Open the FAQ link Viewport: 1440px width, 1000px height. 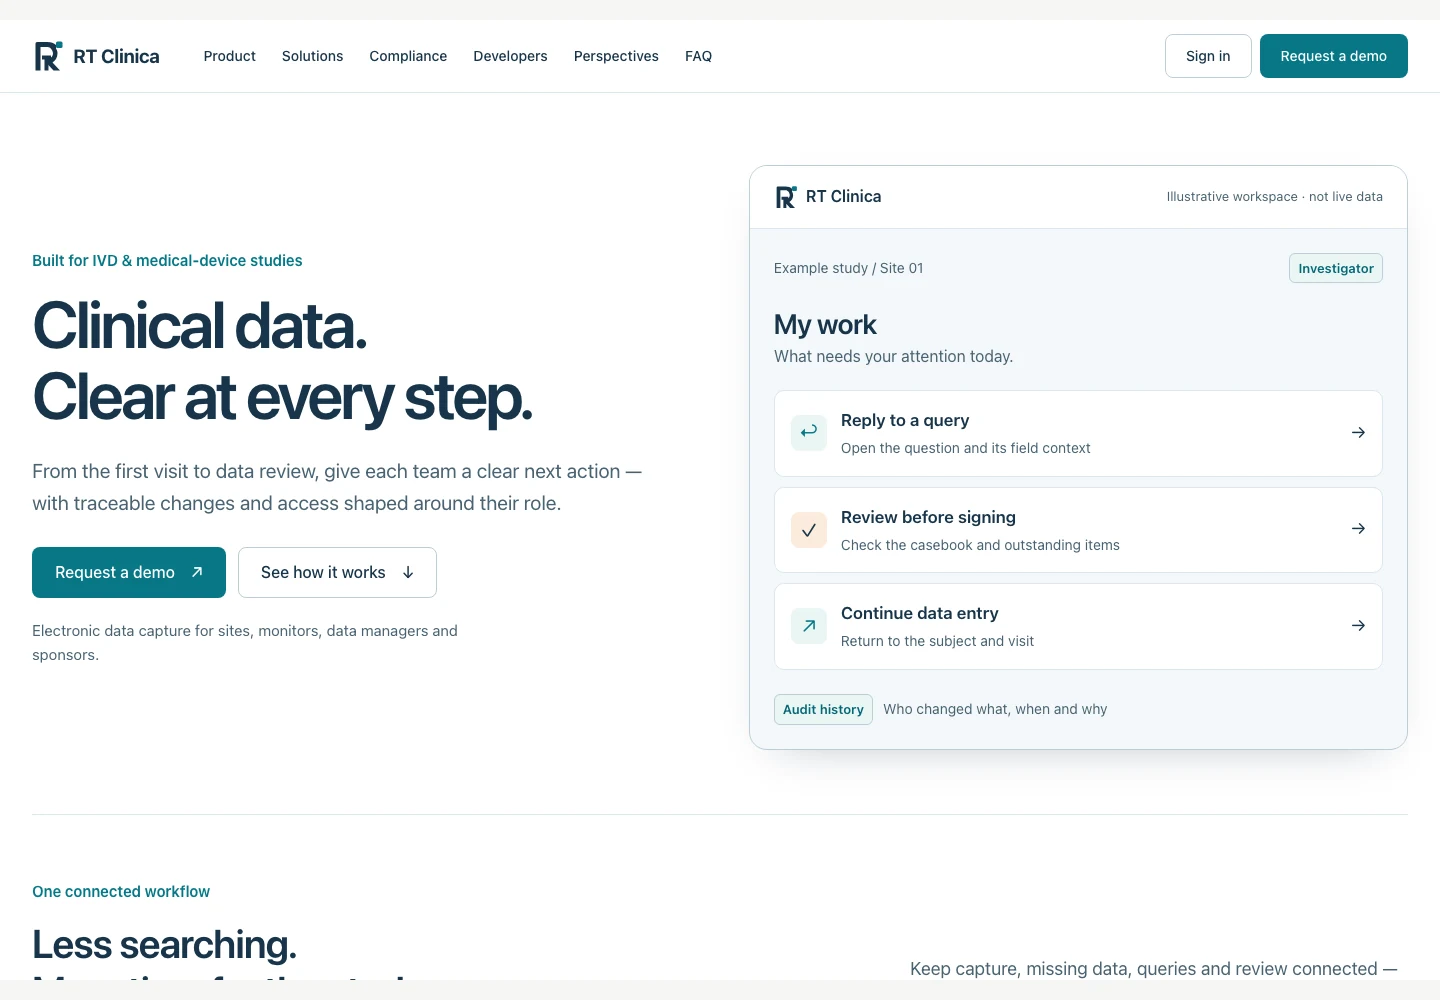[x=699, y=56]
